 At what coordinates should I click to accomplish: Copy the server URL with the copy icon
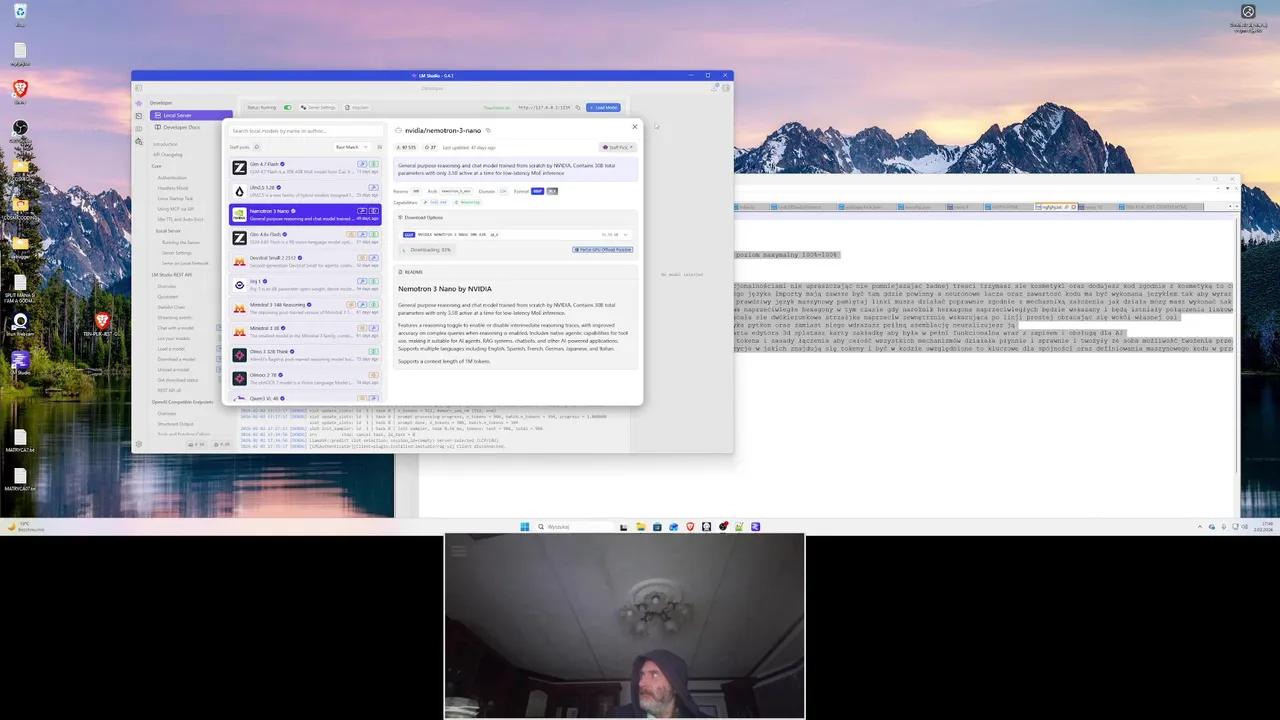[x=578, y=107]
